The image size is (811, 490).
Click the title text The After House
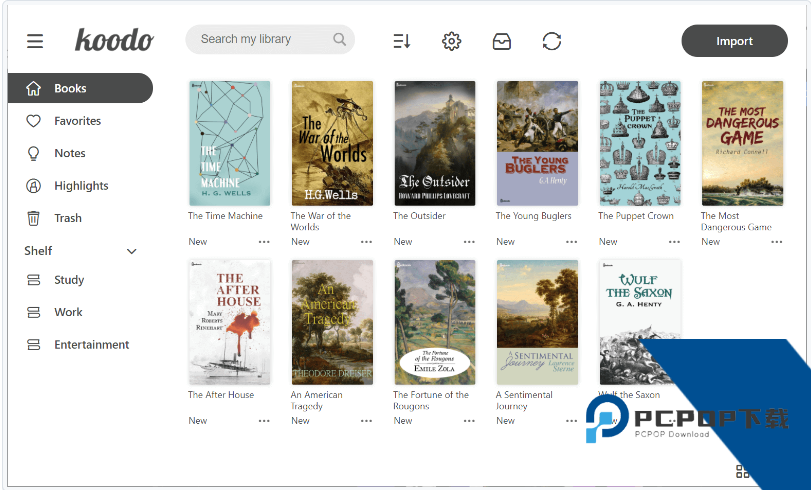point(221,395)
